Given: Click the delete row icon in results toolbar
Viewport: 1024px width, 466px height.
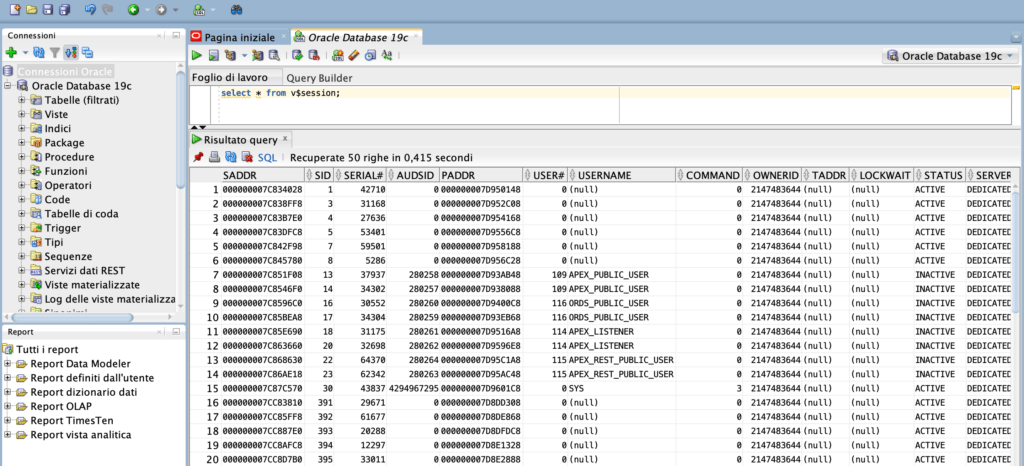Looking at the screenshot, I should tap(248, 157).
